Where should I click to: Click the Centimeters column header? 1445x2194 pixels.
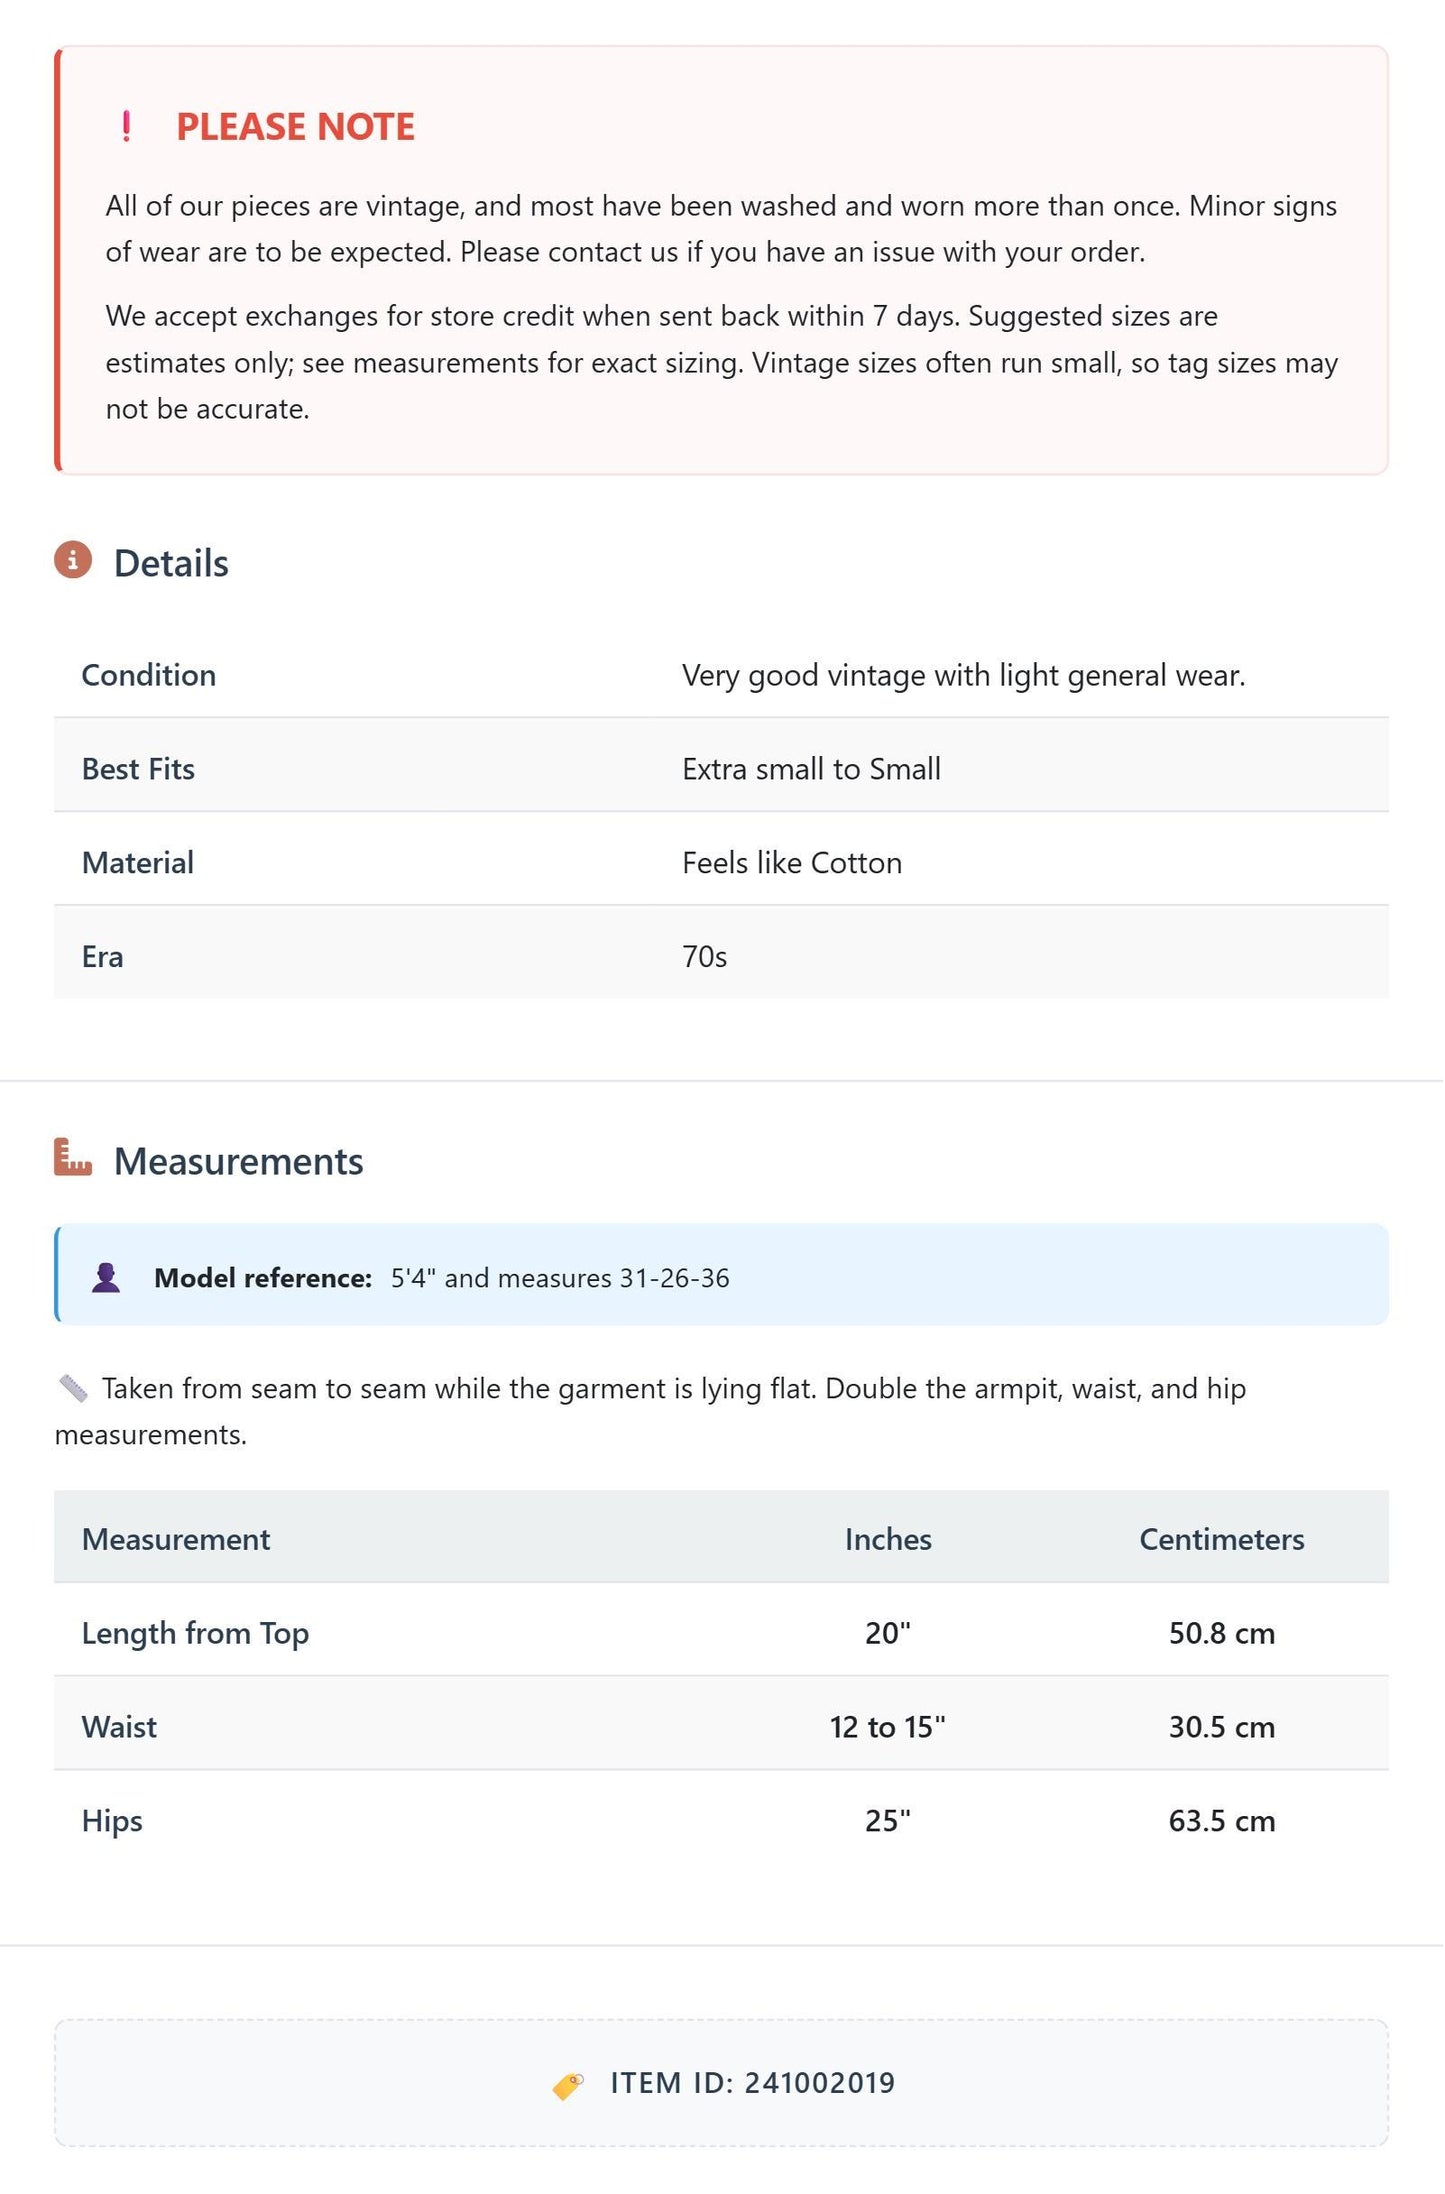click(x=1222, y=1539)
